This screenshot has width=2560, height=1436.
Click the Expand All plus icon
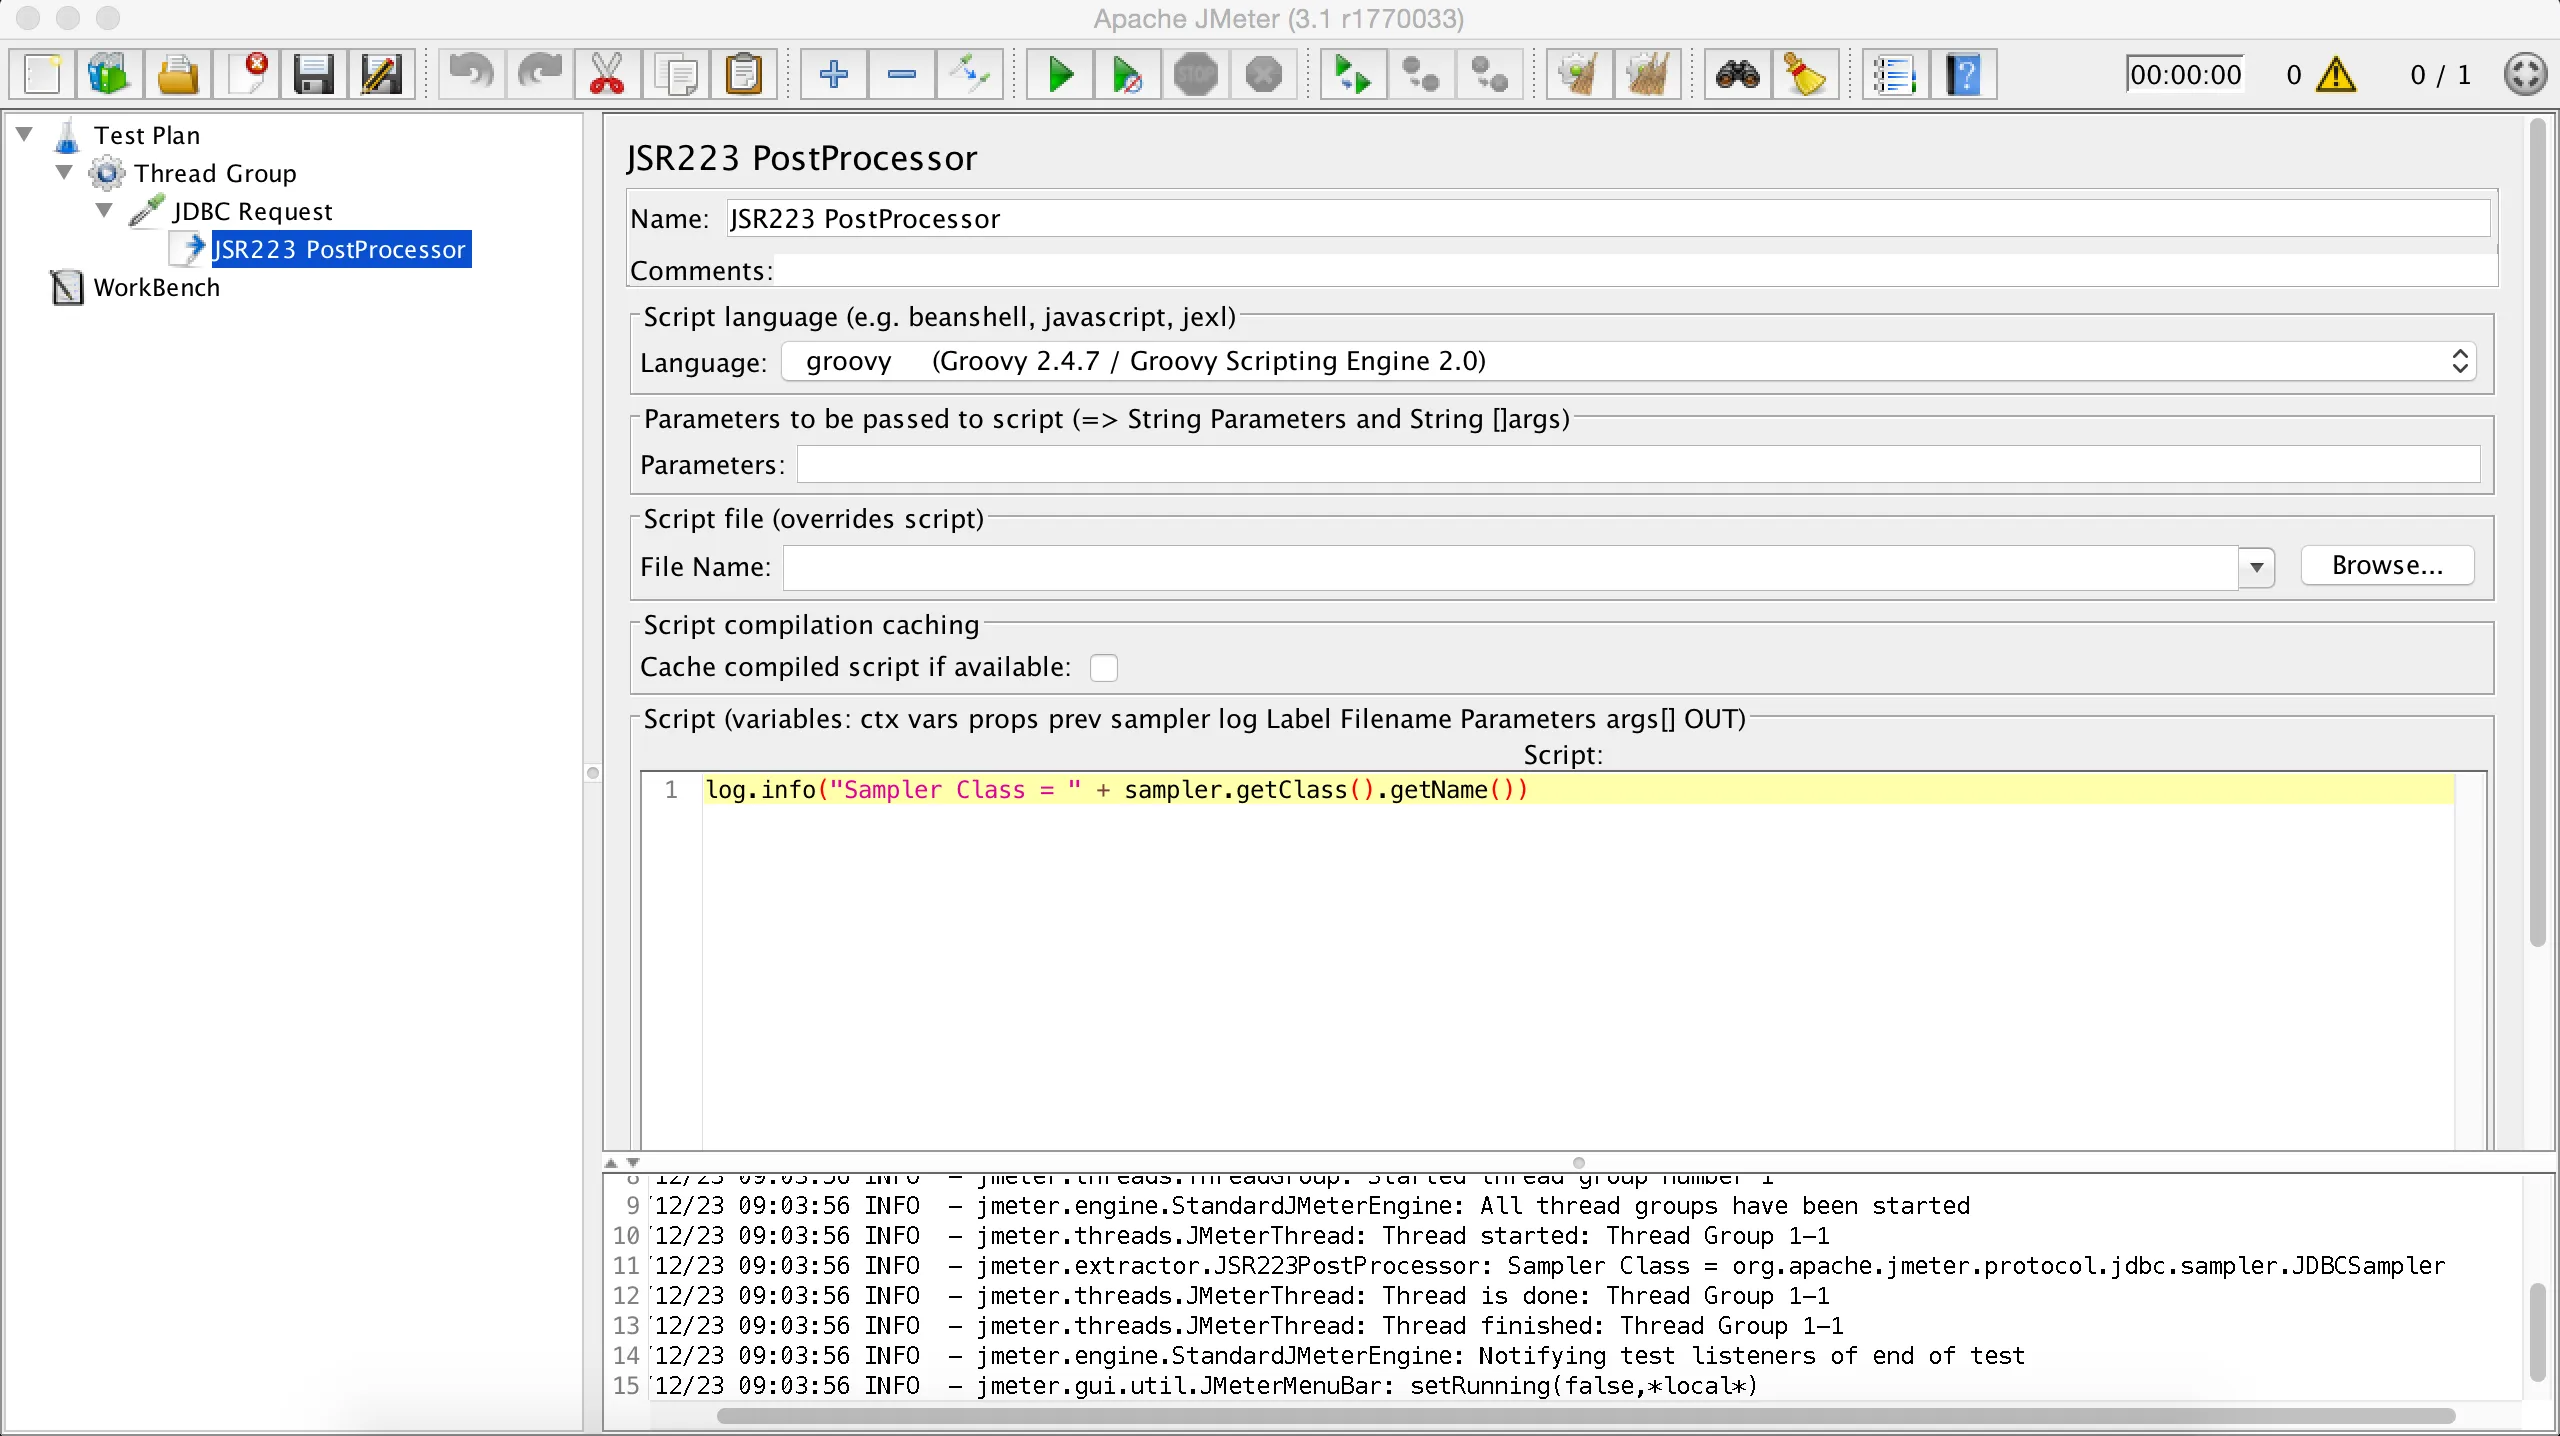click(x=833, y=75)
